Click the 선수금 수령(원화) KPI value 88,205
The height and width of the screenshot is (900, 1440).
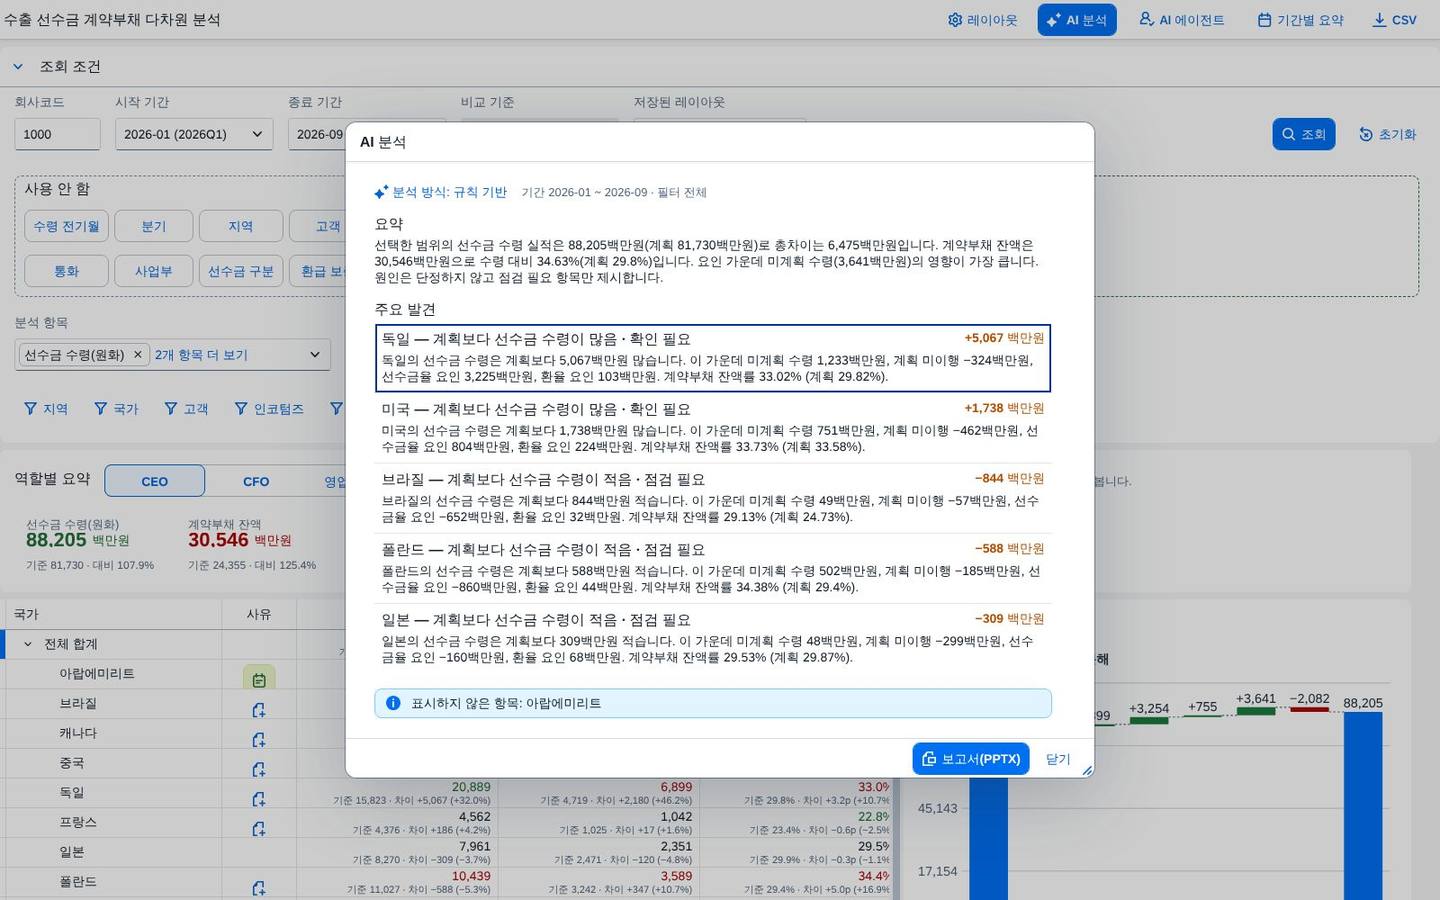click(56, 540)
